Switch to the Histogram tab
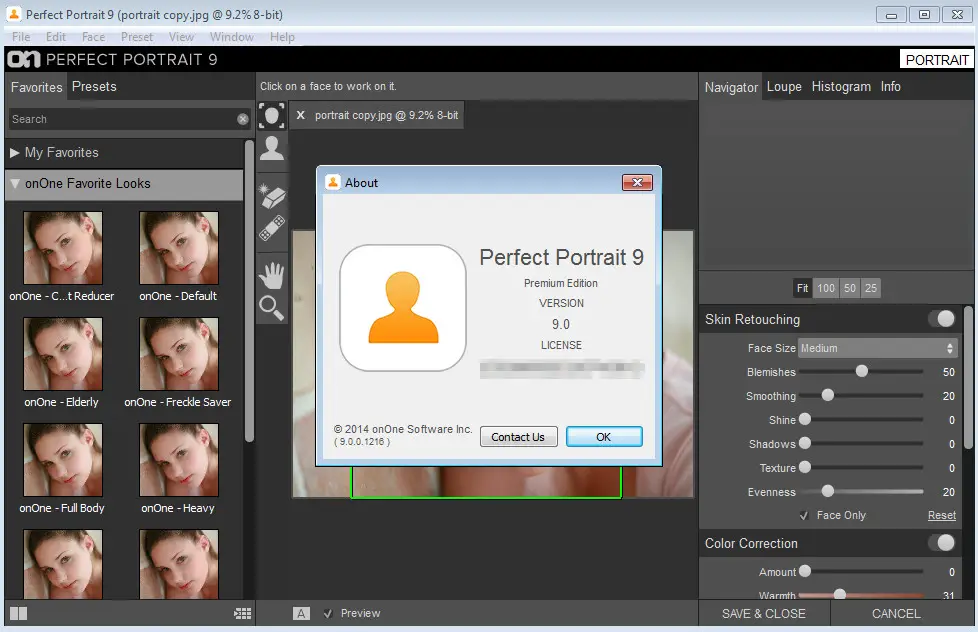The width and height of the screenshot is (978, 632). [x=841, y=87]
